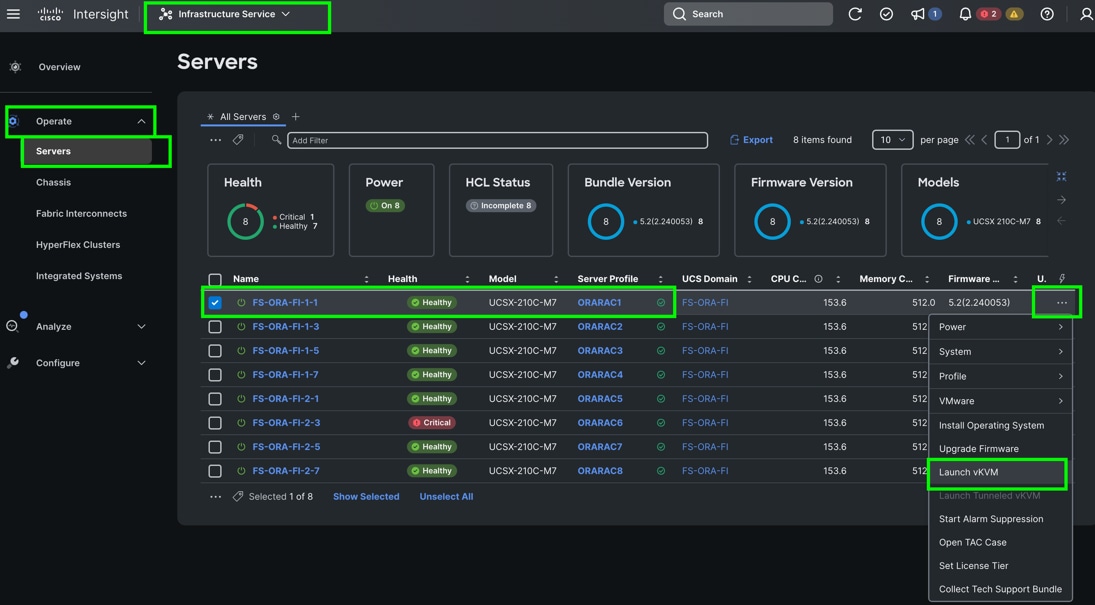Screen dimensions: 1095x605
Task: Toggle the select-all header checkbox
Action: [x=215, y=280]
